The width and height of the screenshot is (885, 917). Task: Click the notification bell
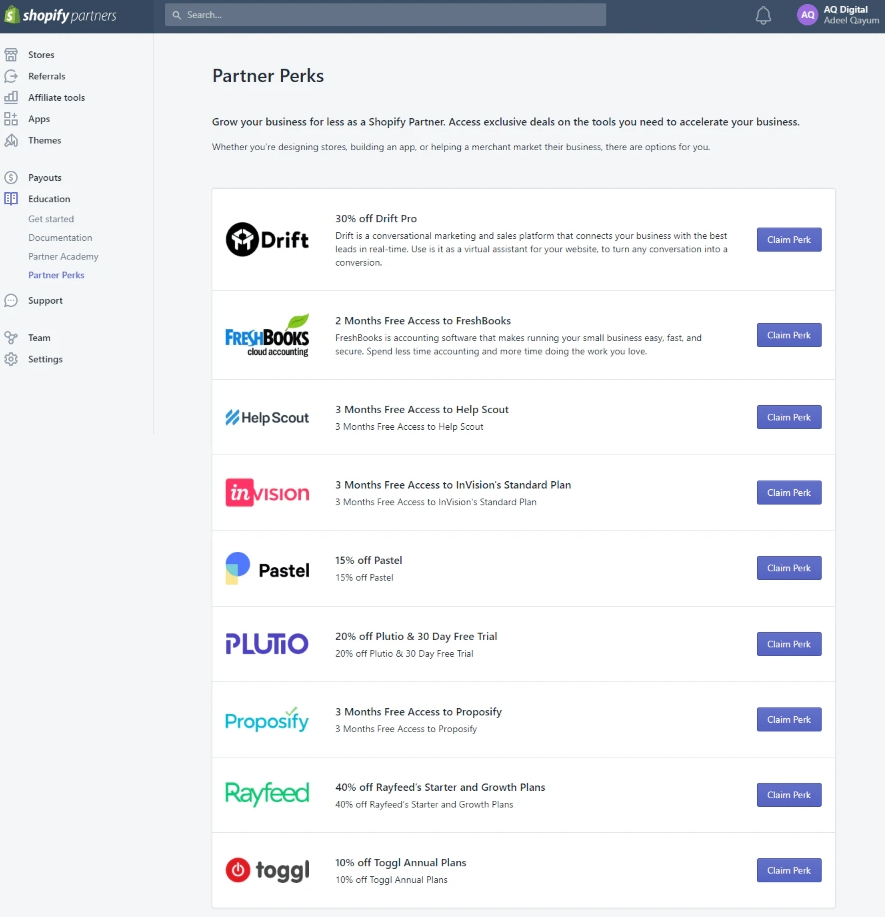[x=763, y=15]
